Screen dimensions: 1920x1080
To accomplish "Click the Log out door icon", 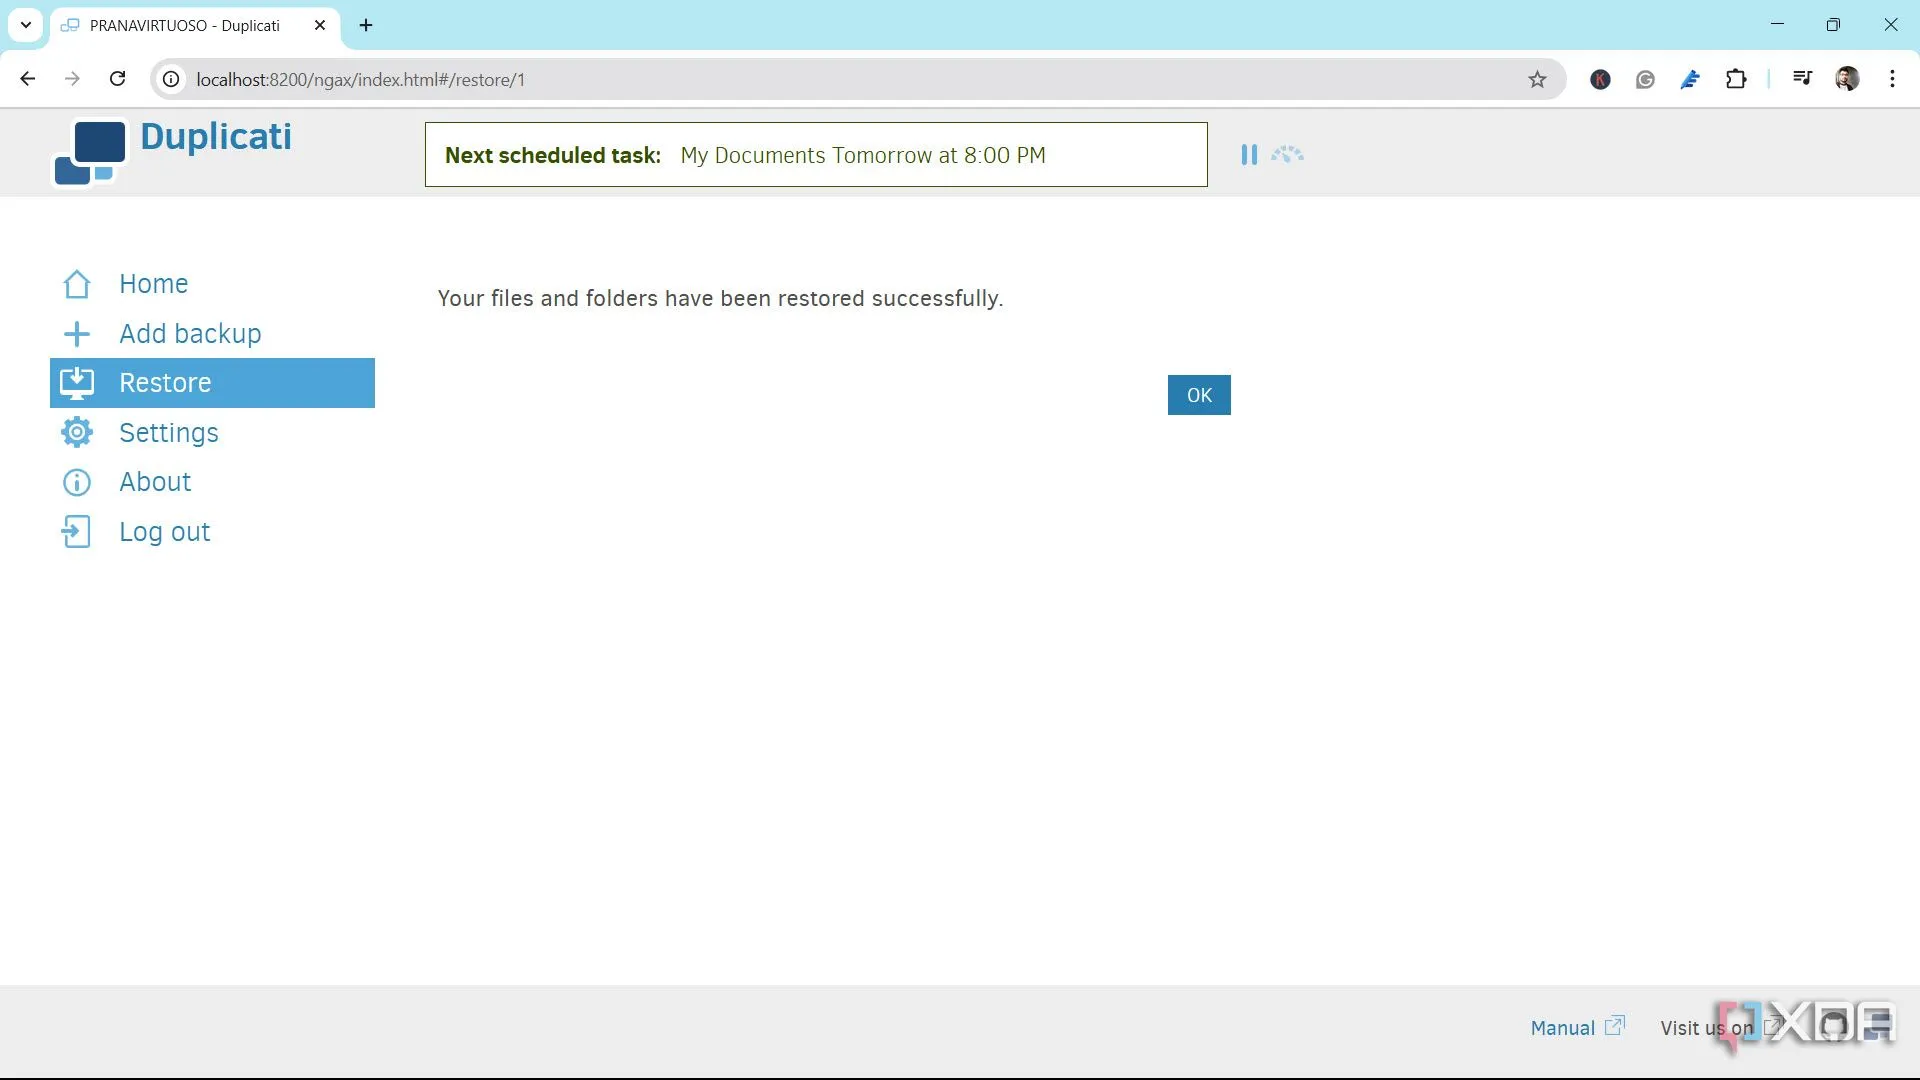I will coord(77,532).
